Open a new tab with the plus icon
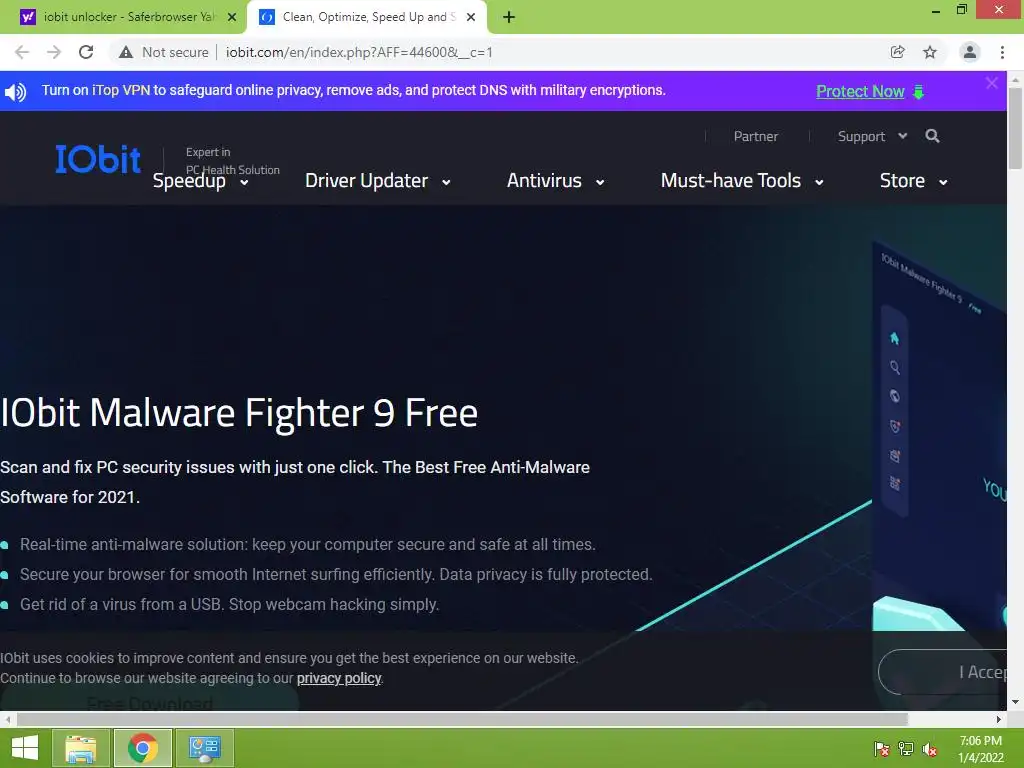Image resolution: width=1024 pixels, height=768 pixels. coord(509,17)
